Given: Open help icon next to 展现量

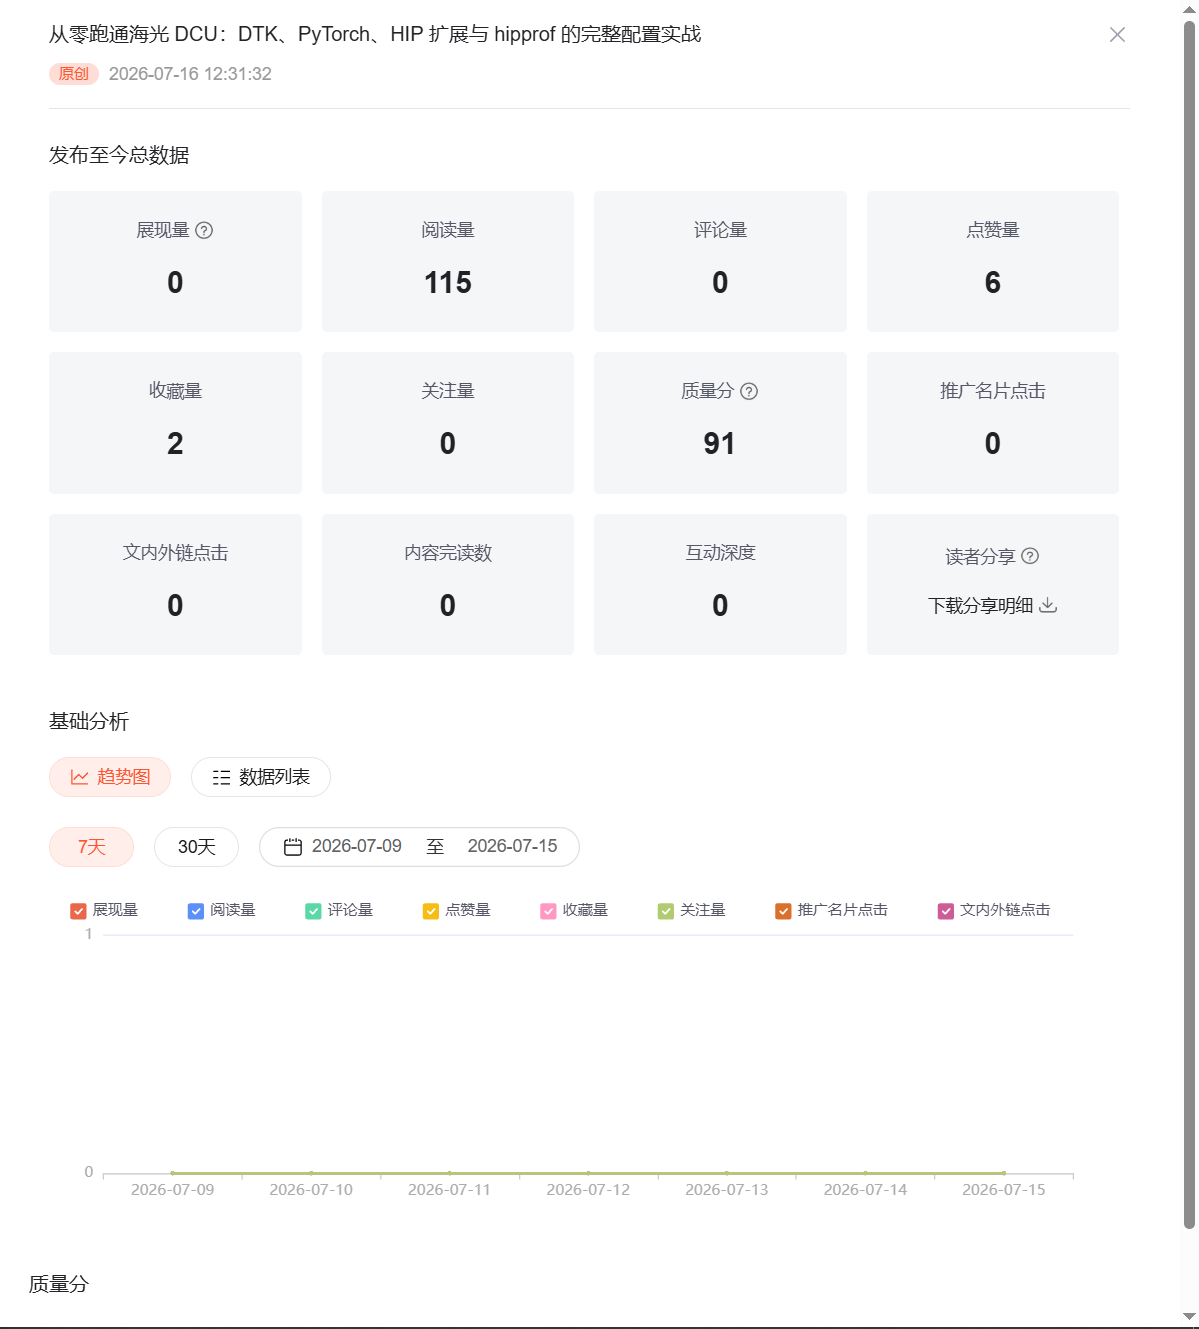Looking at the screenshot, I should click(x=204, y=230).
